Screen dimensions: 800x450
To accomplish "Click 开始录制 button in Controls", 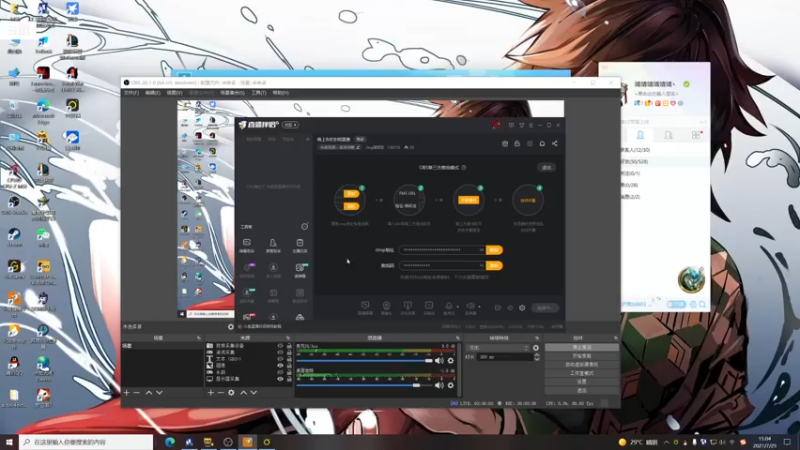I will 582,356.
